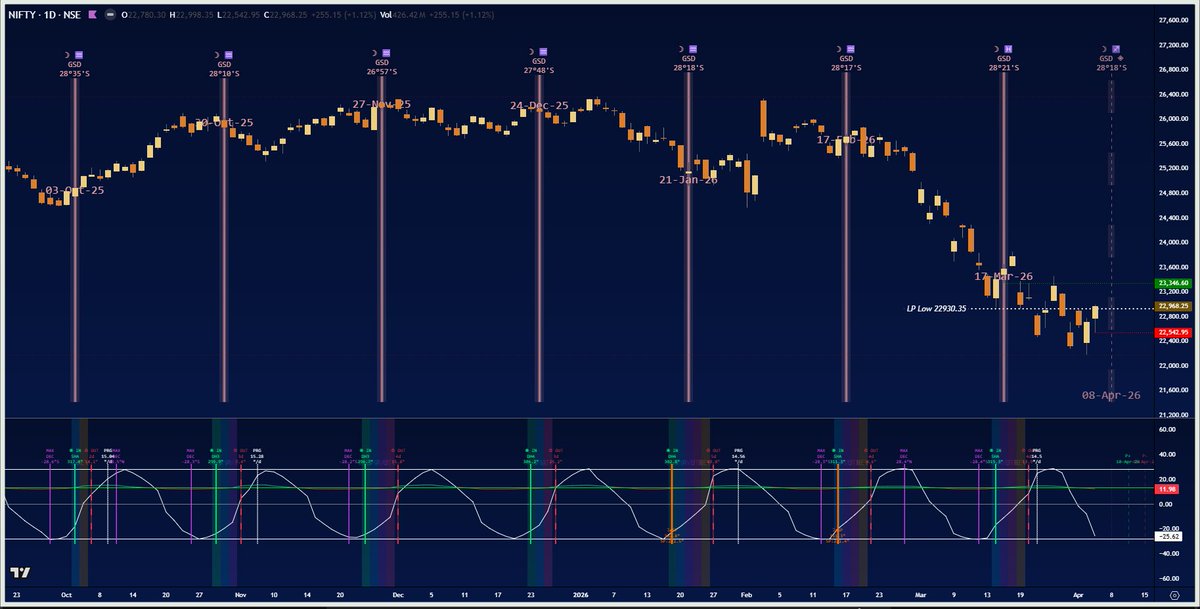Click the Dec label on time axis
The image size is (1200, 609).
pyautogui.click(x=396, y=594)
